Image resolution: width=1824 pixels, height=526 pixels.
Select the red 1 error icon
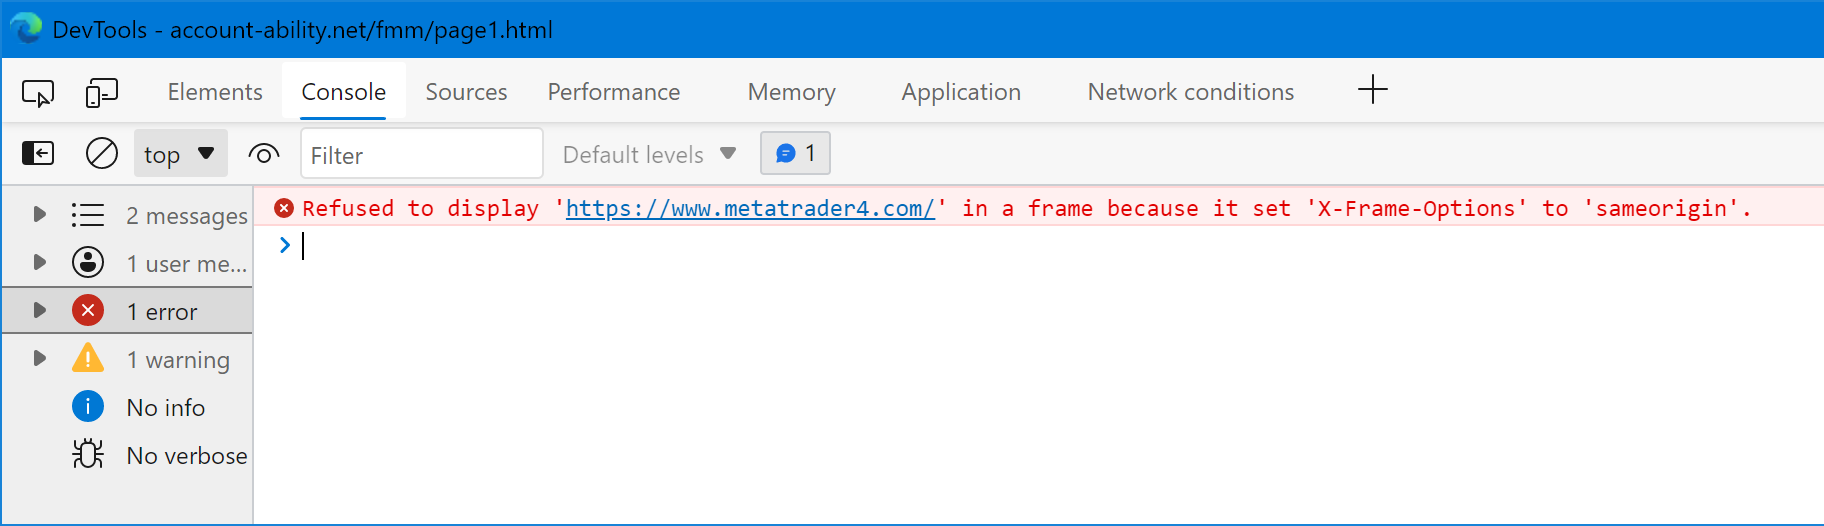point(88,311)
